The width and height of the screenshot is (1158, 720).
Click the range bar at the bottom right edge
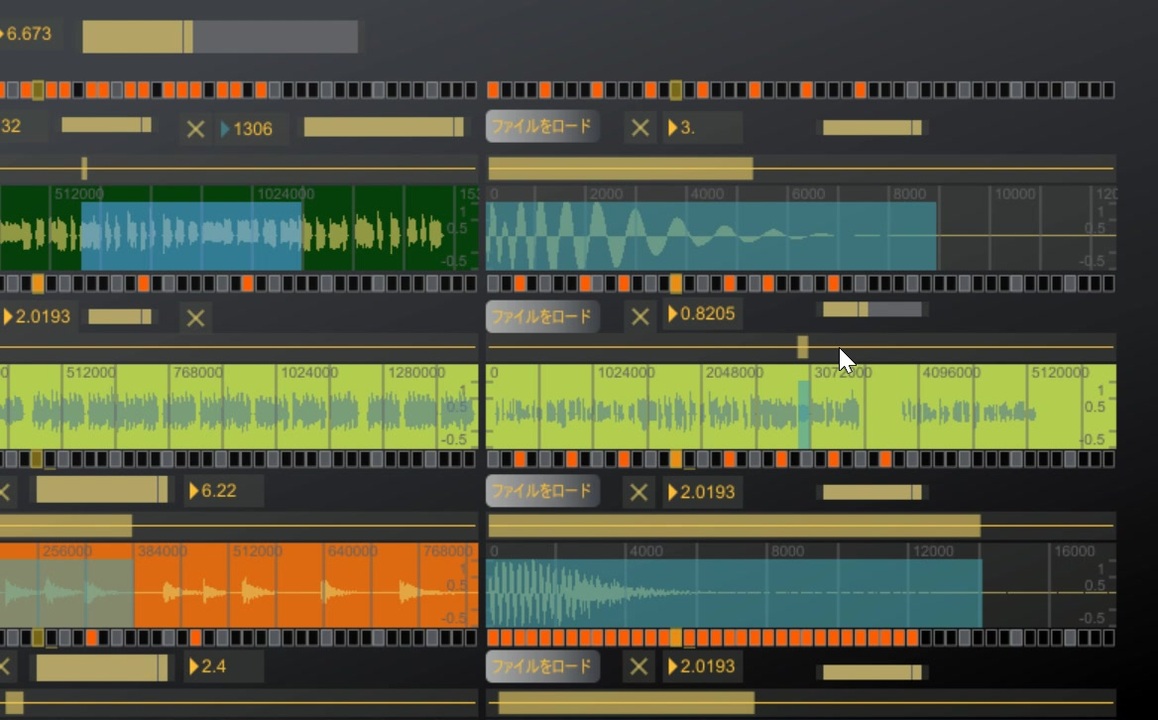(626, 703)
